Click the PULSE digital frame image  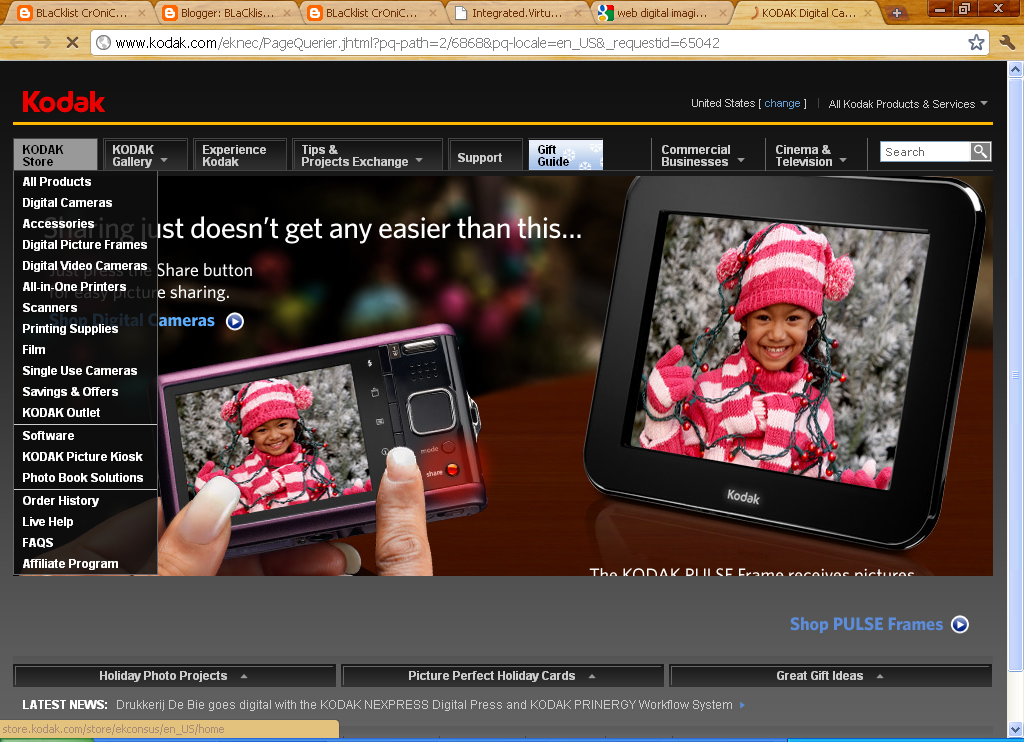784,361
